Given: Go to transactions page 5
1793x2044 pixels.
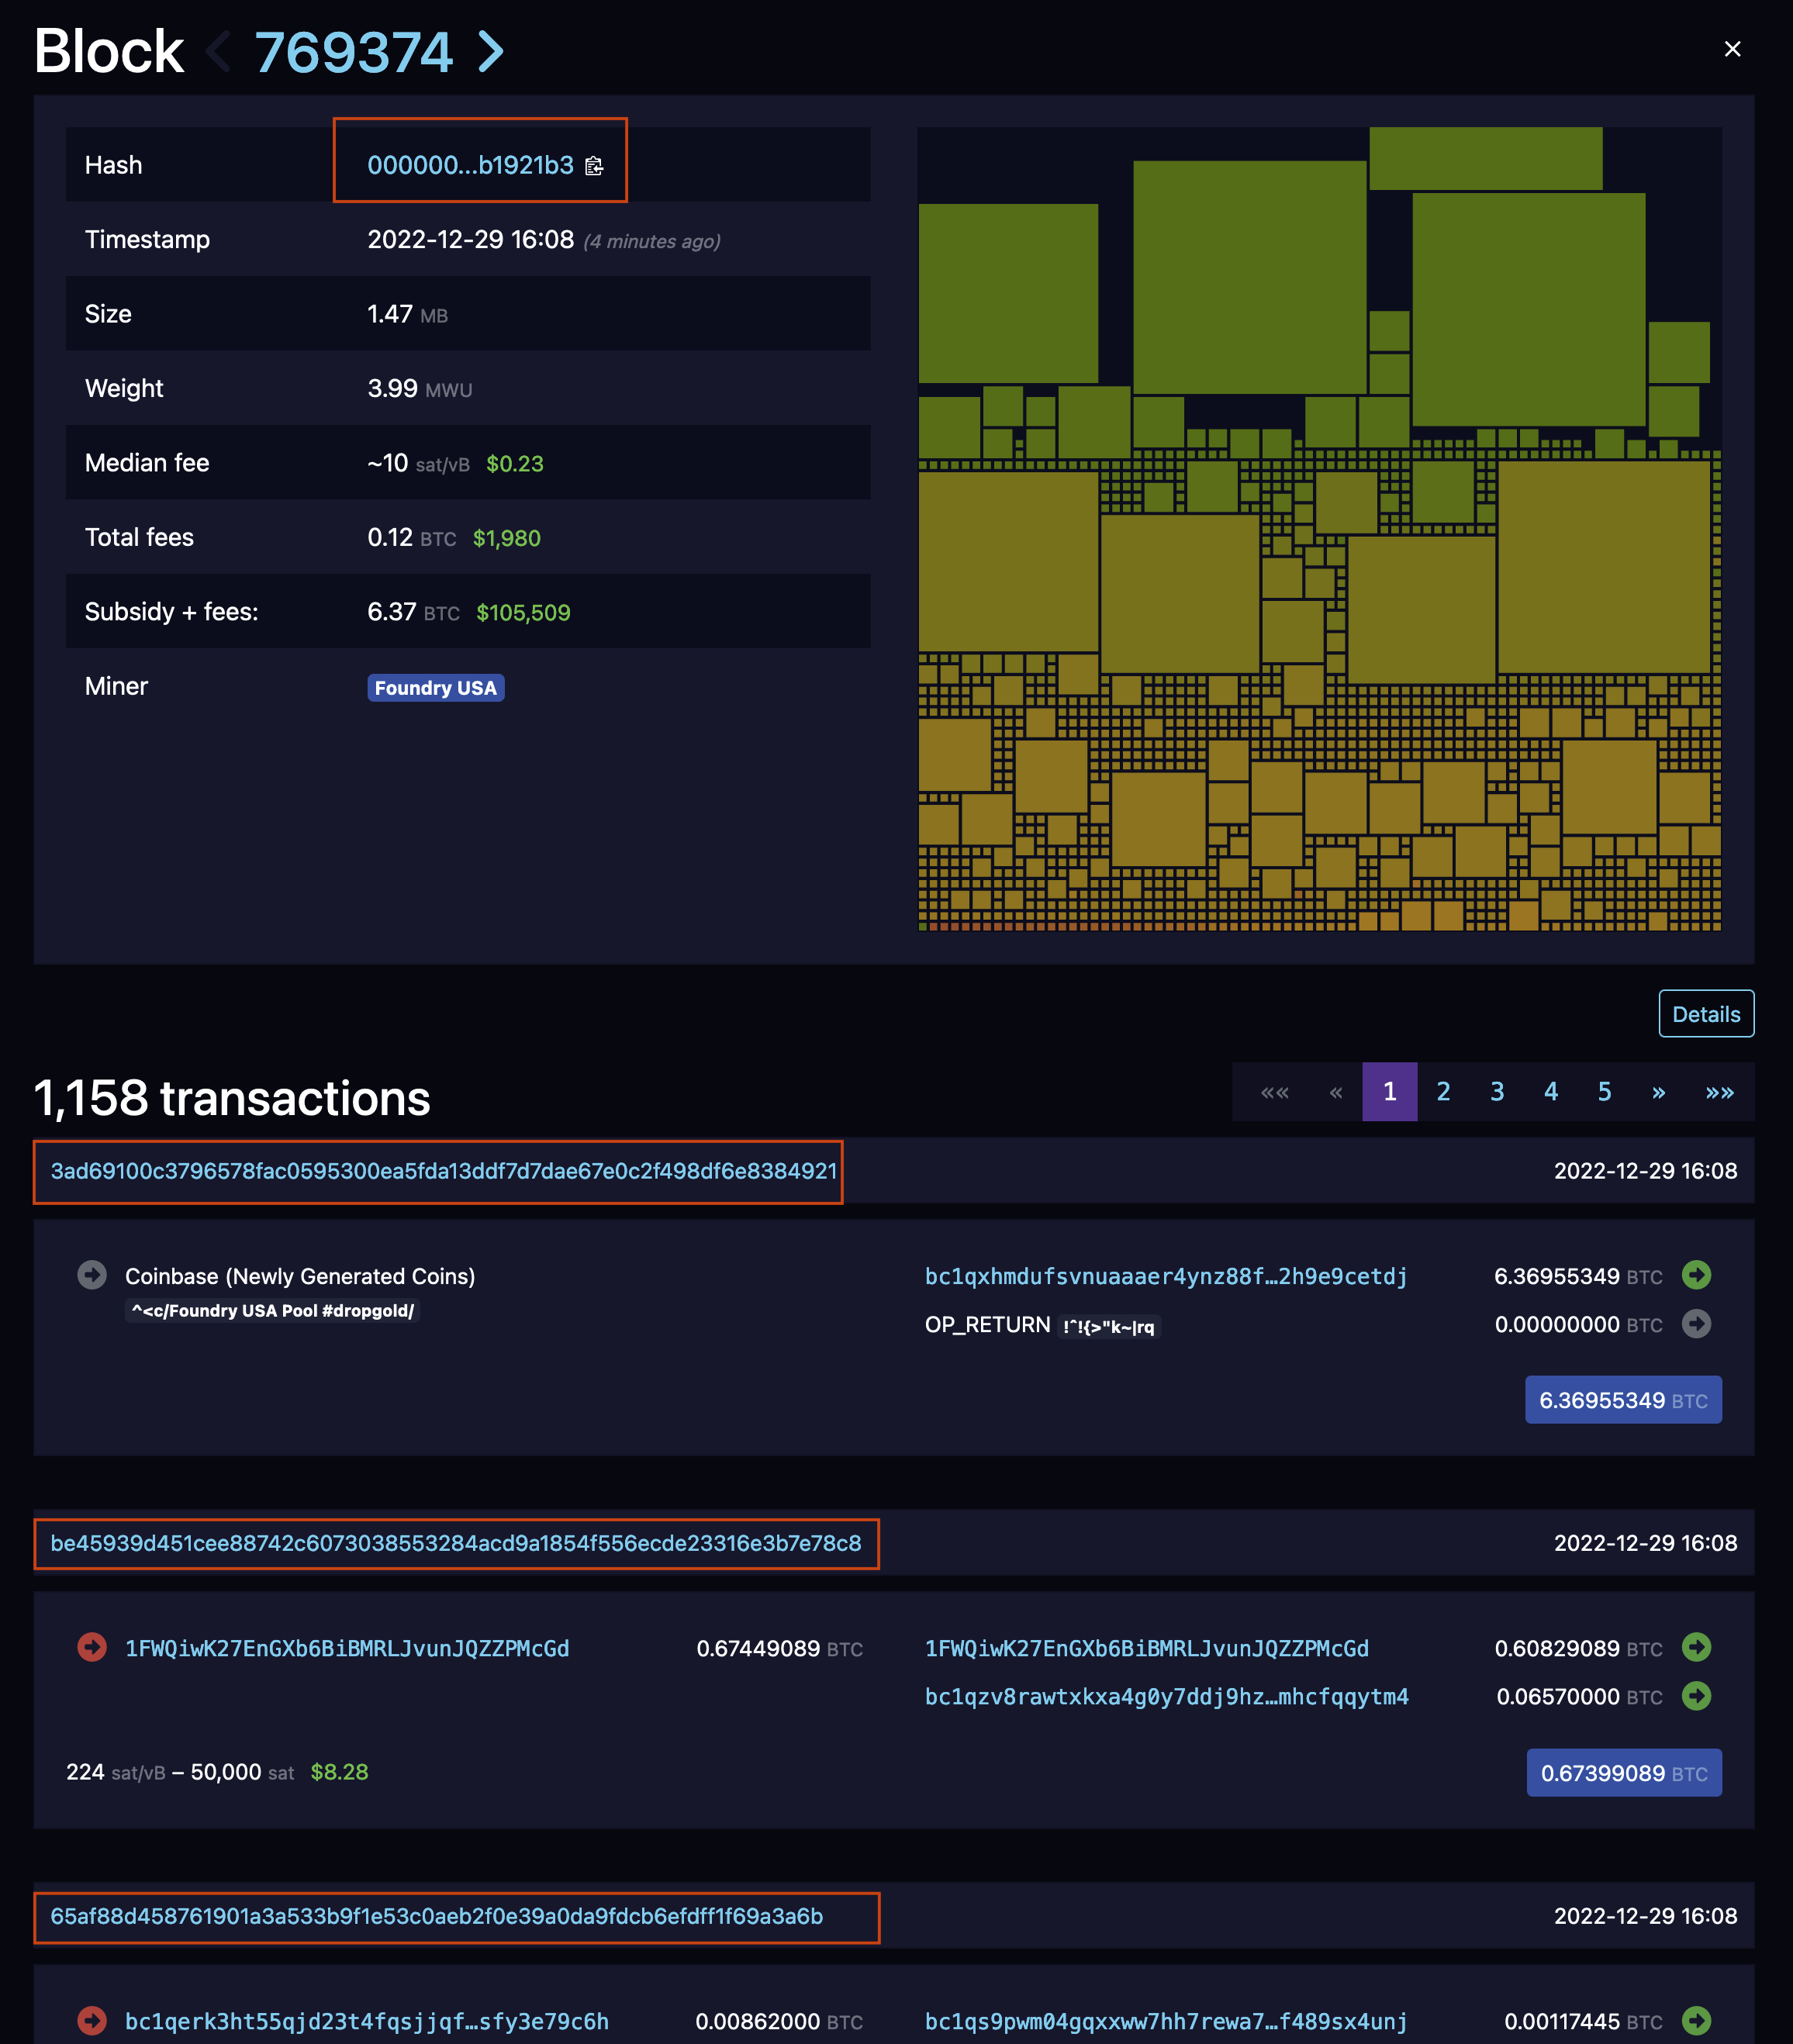Looking at the screenshot, I should point(1604,1092).
